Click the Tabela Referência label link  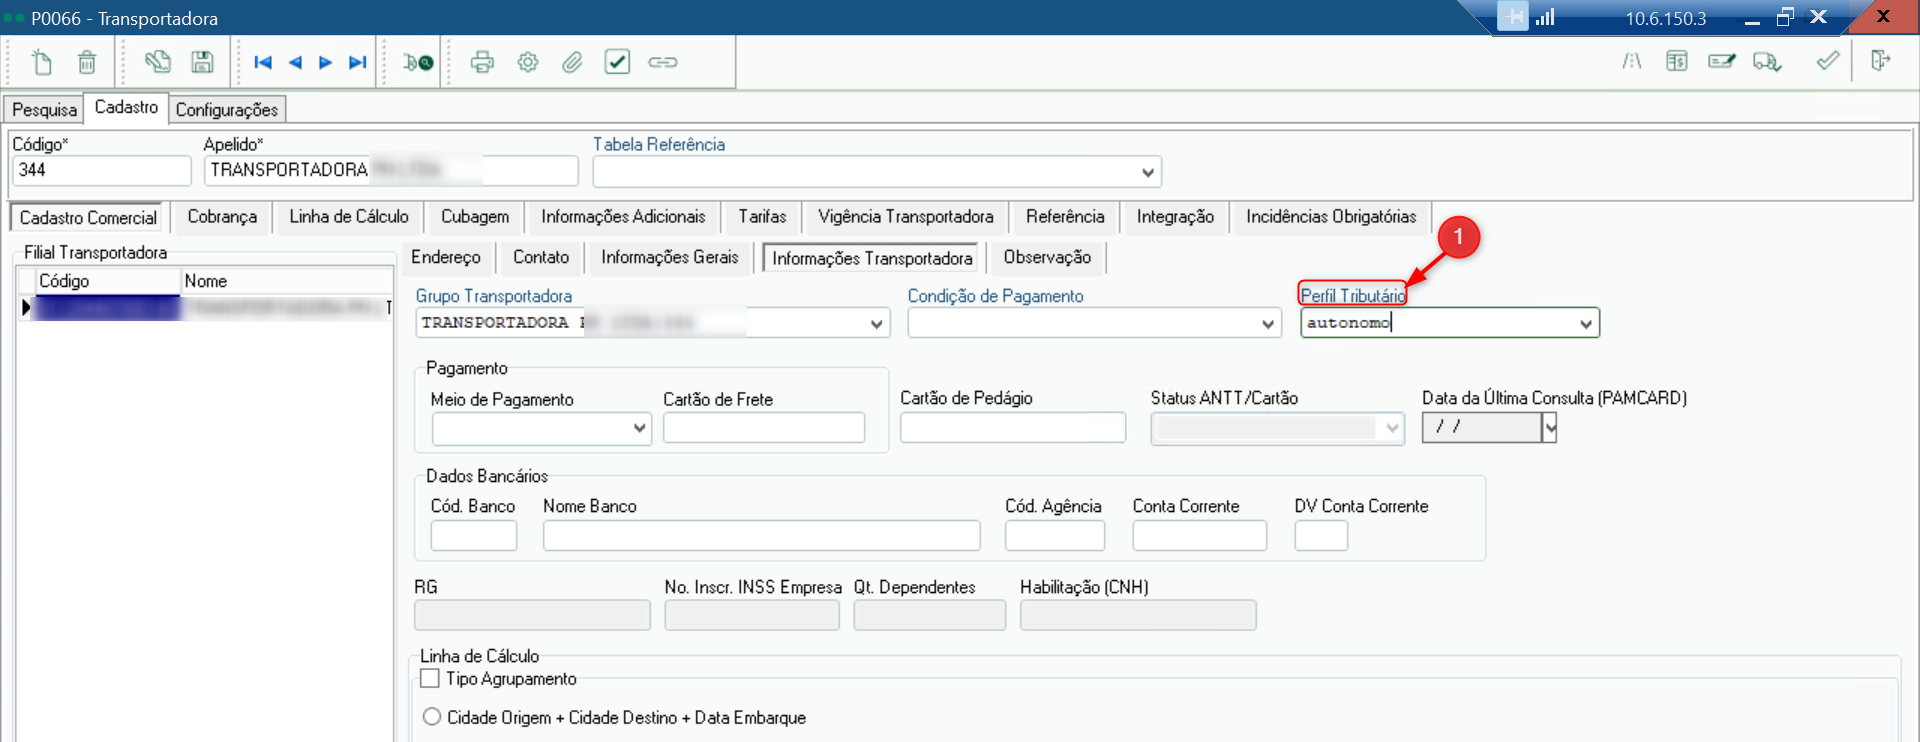(x=659, y=144)
